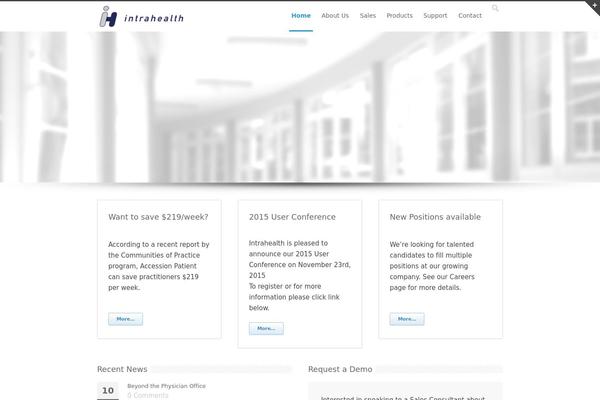The width and height of the screenshot is (600, 400).
Task: Open the Sales menu item
Action: pyautogui.click(x=368, y=16)
